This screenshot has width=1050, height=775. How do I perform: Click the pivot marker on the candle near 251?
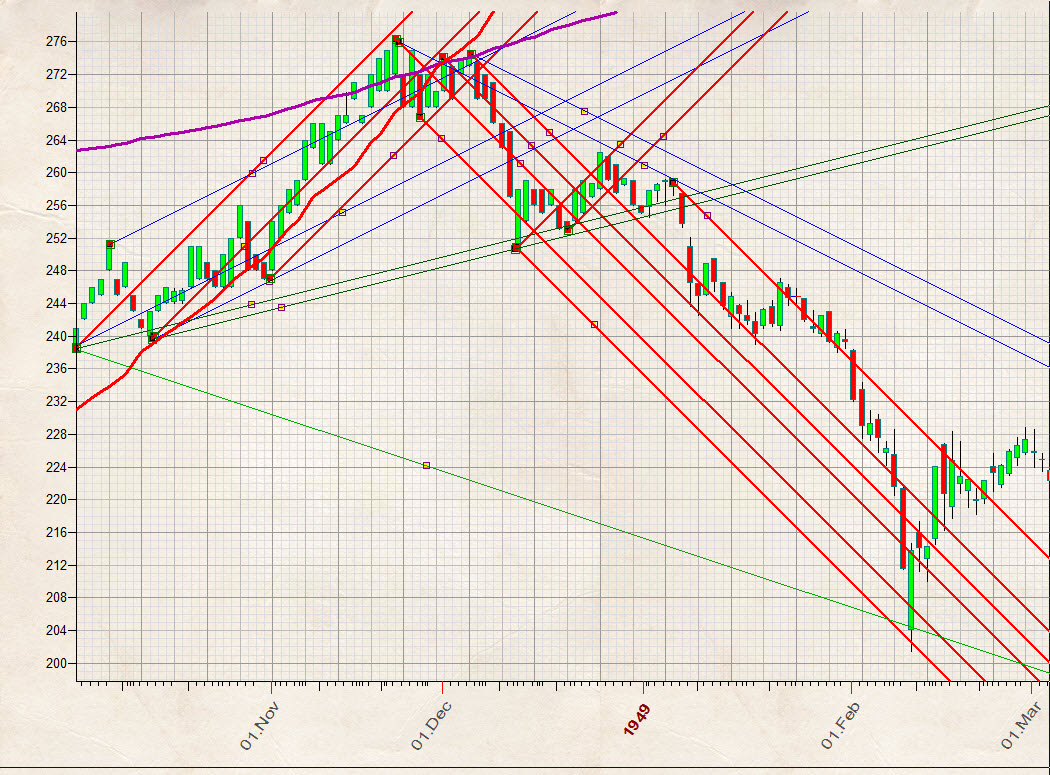pyautogui.click(x=111, y=244)
